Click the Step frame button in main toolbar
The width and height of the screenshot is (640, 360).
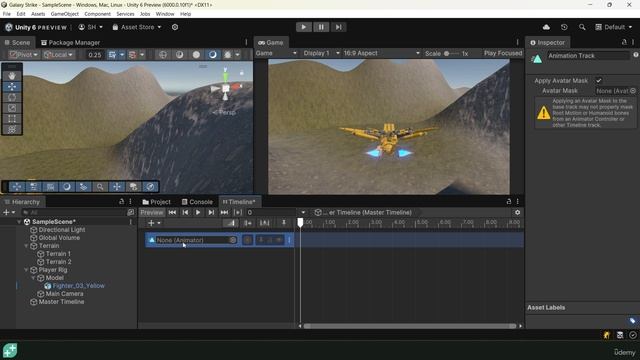tap(338, 27)
